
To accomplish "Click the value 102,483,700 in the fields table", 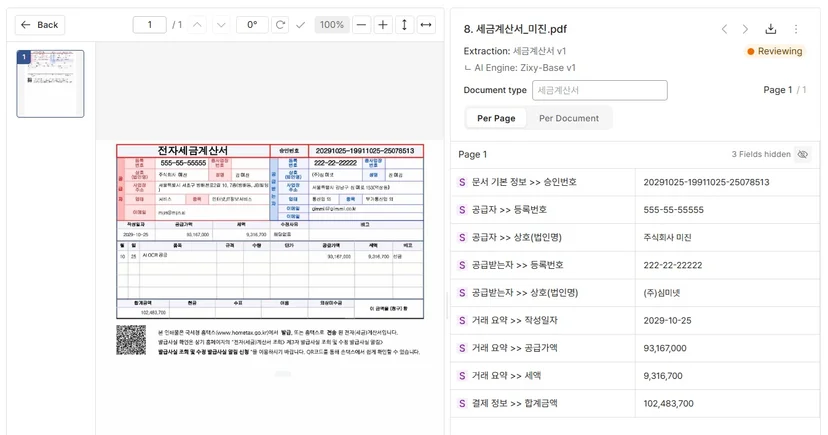I will pyautogui.click(x=668, y=403).
